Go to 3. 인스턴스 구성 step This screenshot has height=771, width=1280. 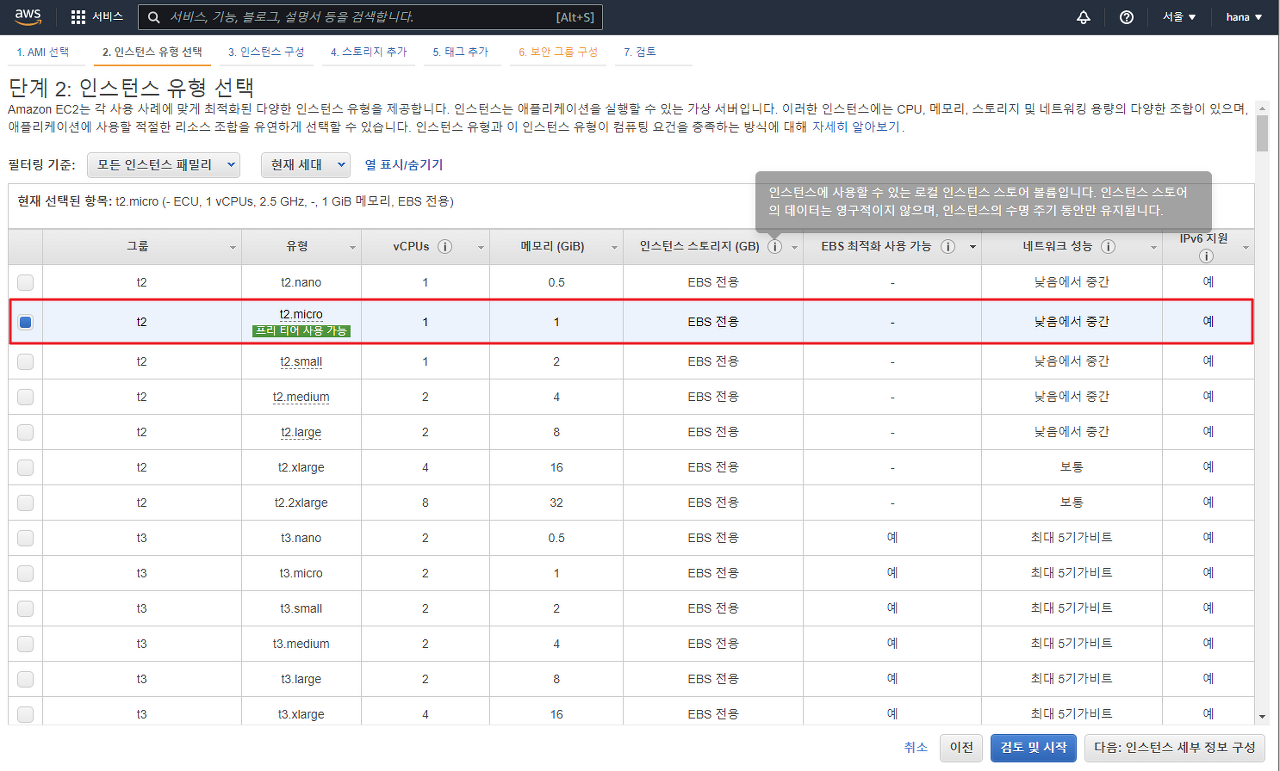(x=266, y=51)
